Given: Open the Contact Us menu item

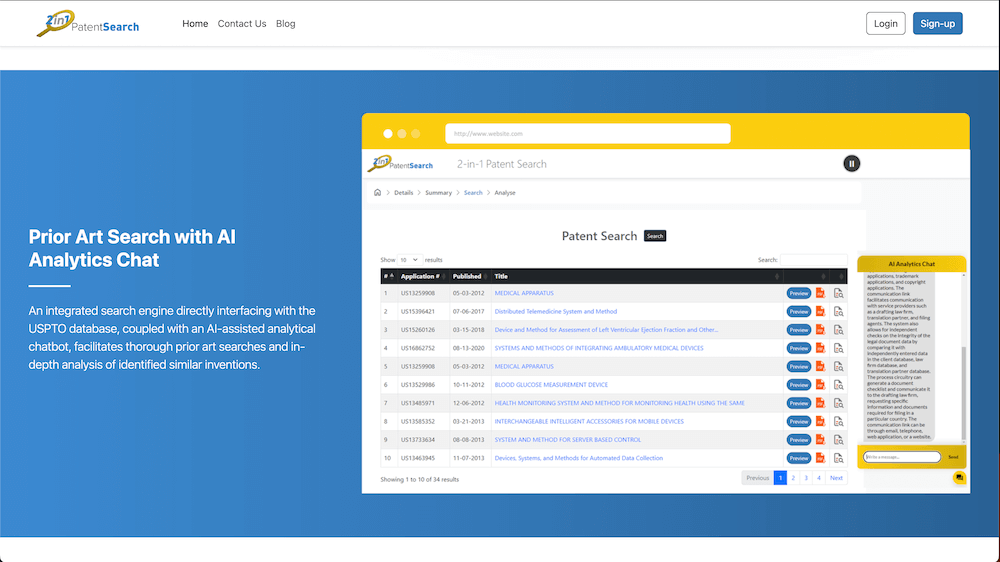Looking at the screenshot, I should (242, 24).
